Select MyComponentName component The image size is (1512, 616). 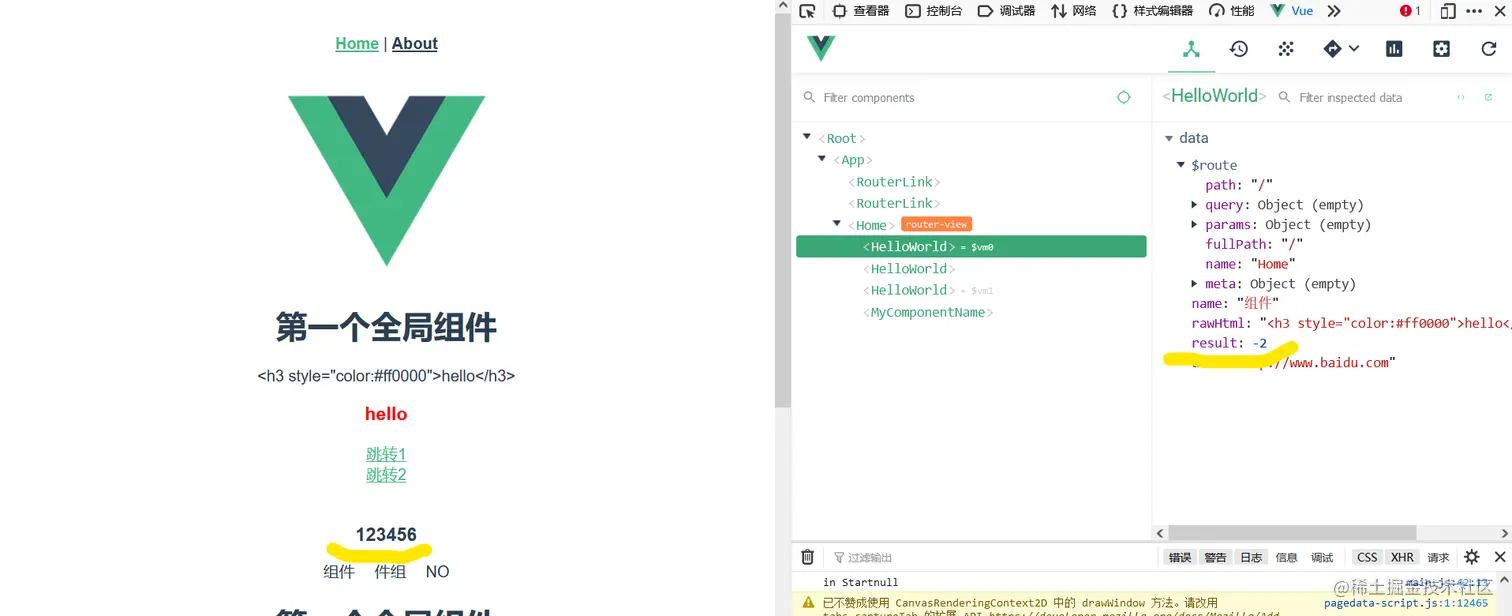[928, 313]
